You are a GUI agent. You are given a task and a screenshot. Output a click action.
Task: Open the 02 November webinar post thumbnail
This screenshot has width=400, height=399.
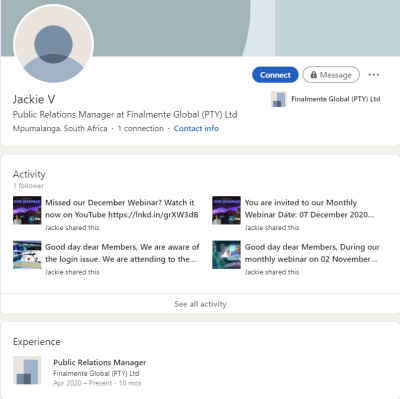tap(226, 255)
